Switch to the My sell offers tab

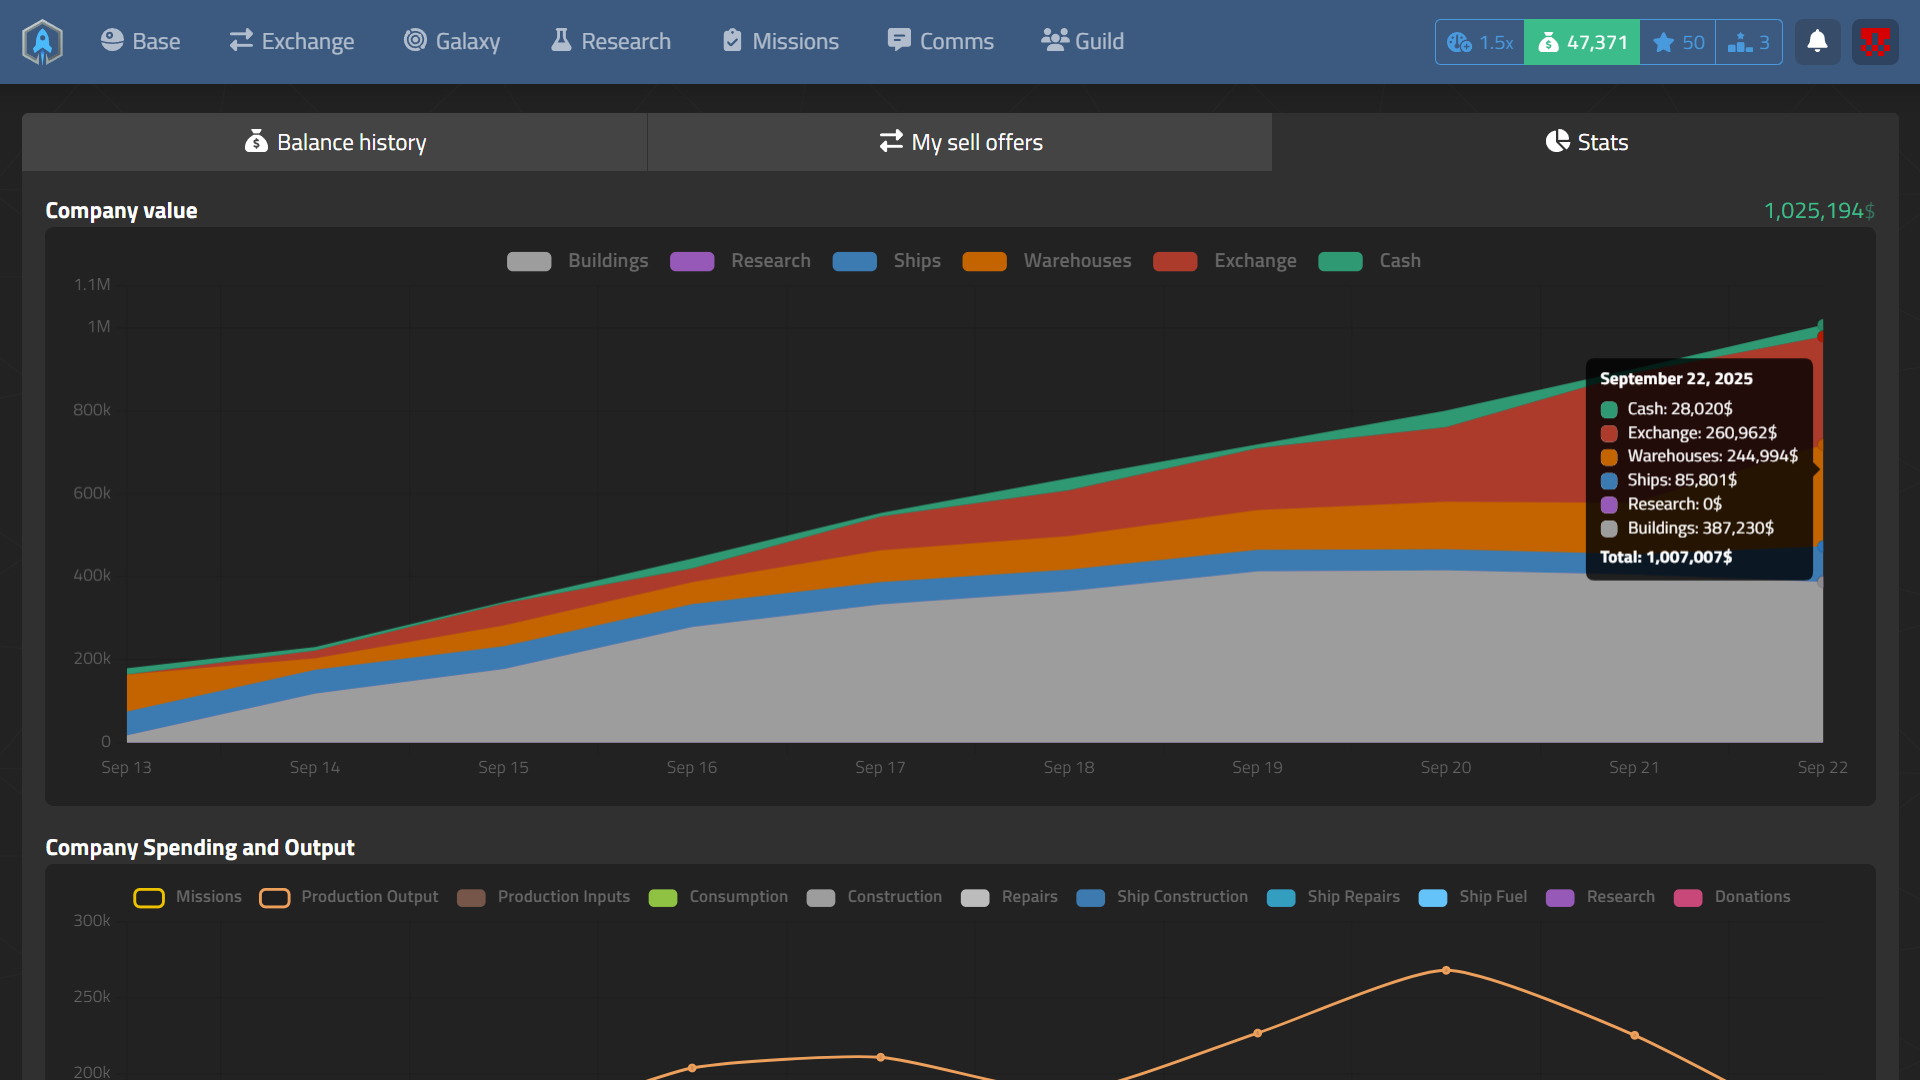click(x=960, y=142)
